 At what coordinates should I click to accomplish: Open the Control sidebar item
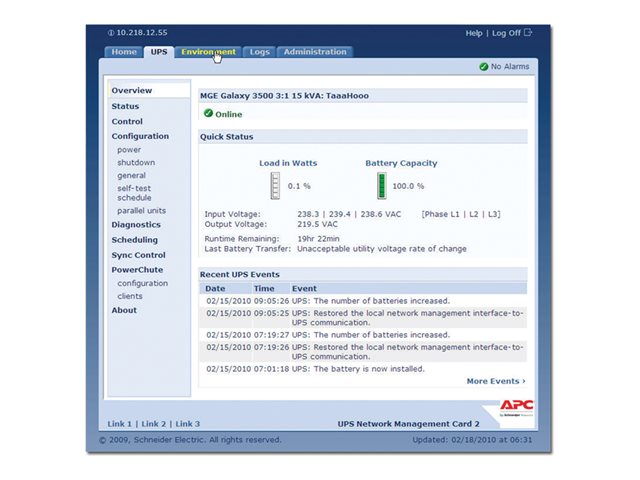tap(127, 121)
